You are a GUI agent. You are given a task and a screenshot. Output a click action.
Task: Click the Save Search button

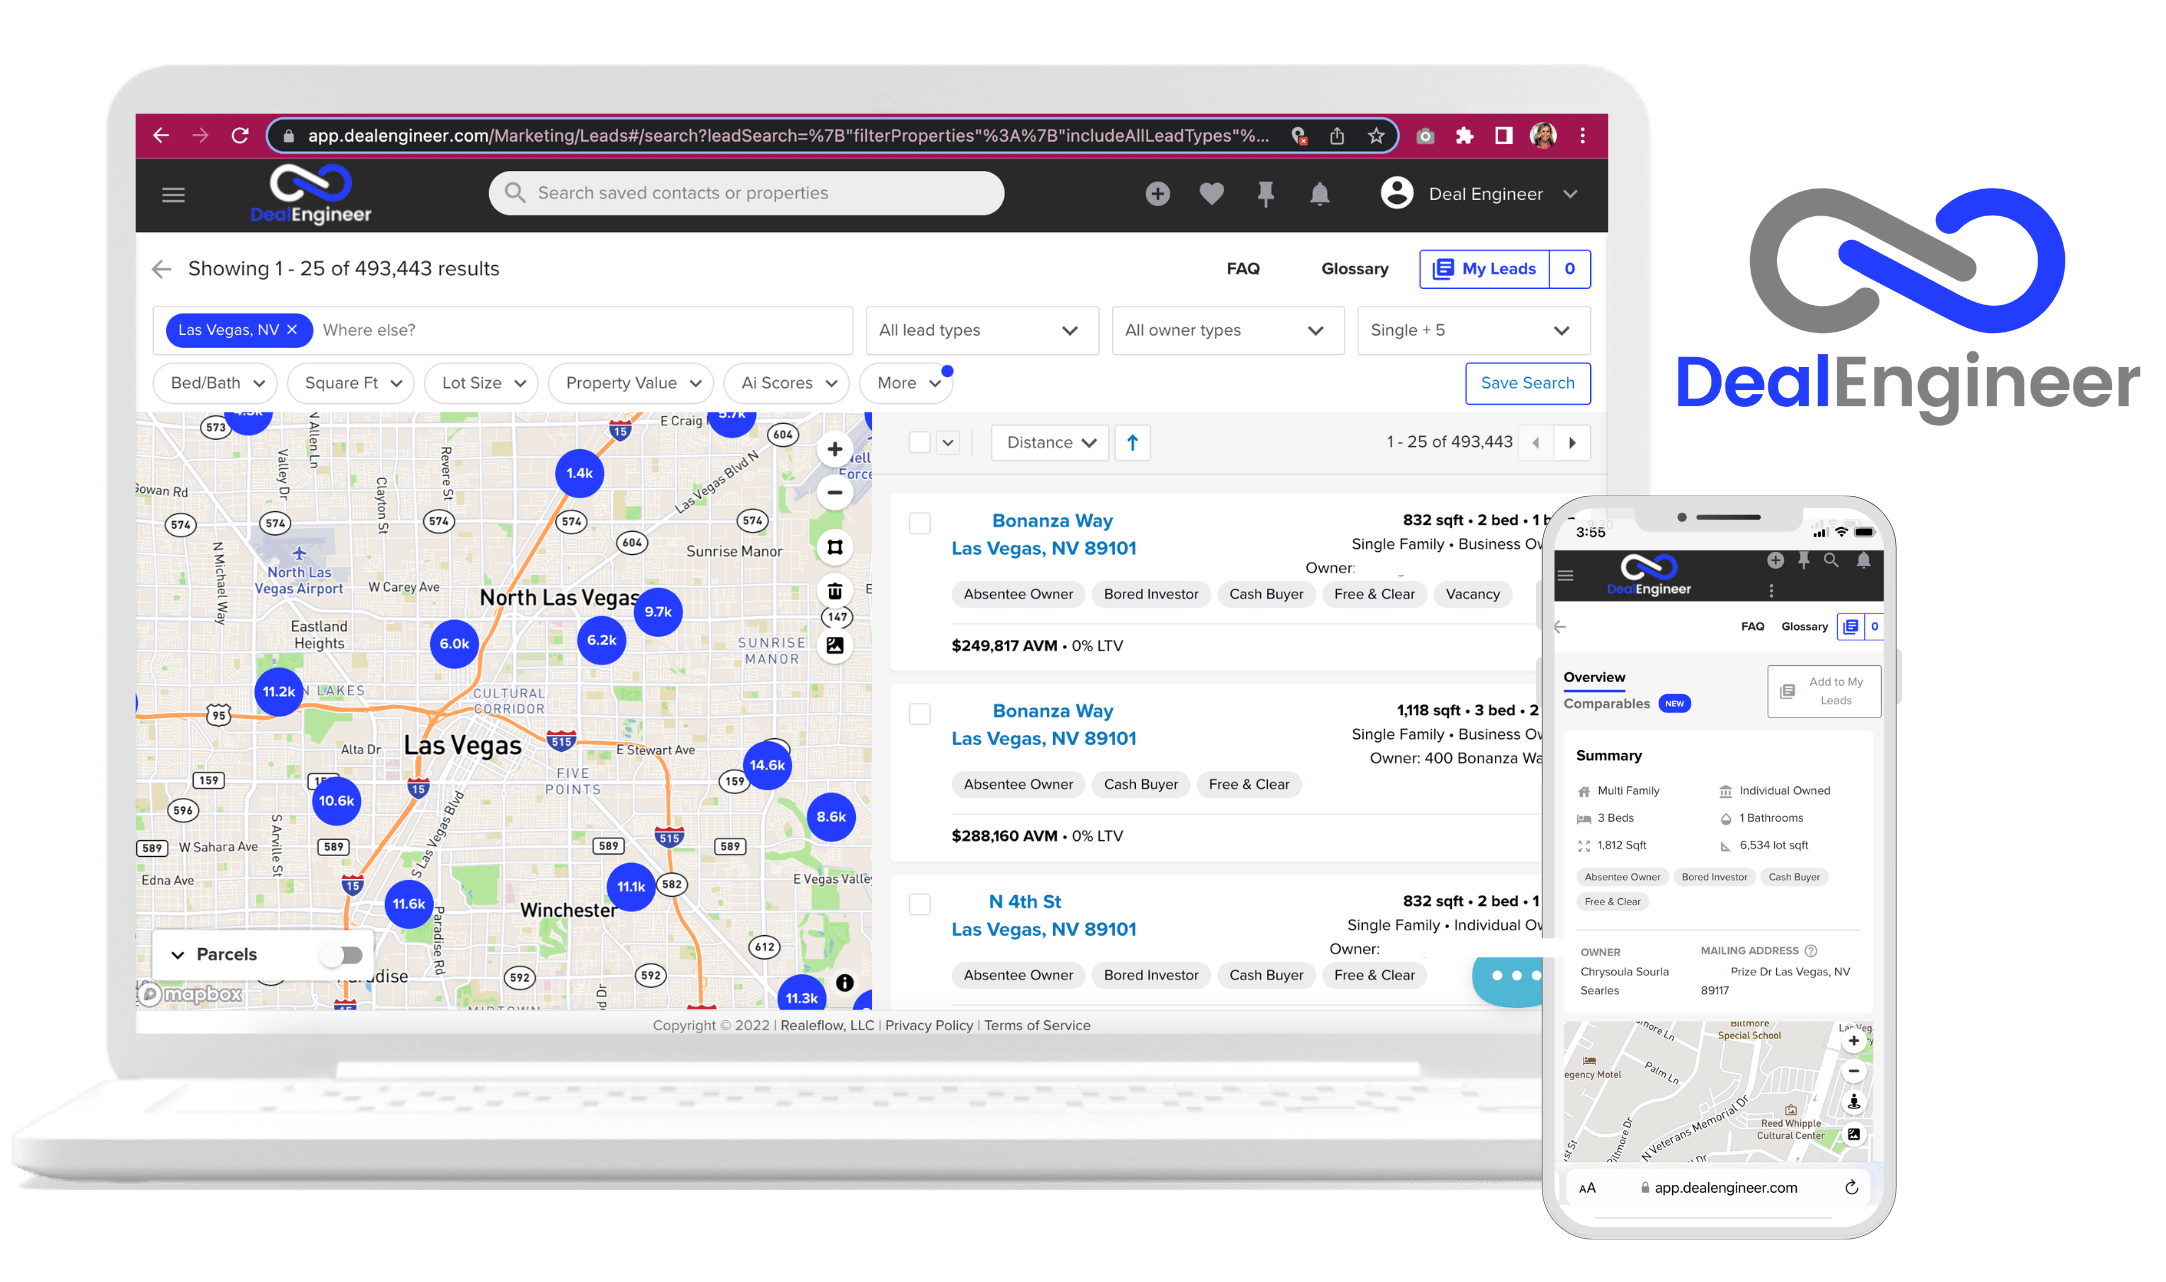1527,383
